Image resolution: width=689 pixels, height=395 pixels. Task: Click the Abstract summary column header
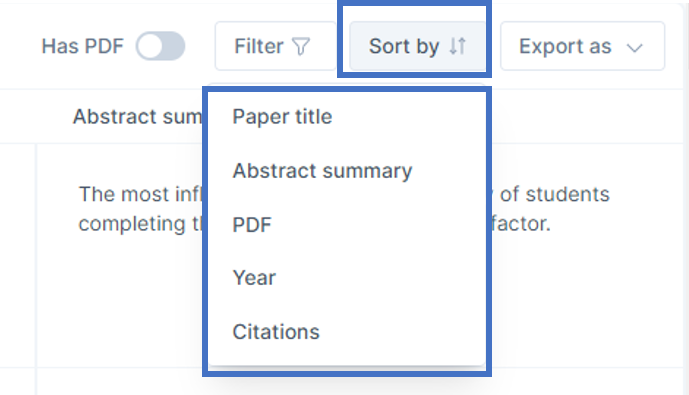coord(138,117)
